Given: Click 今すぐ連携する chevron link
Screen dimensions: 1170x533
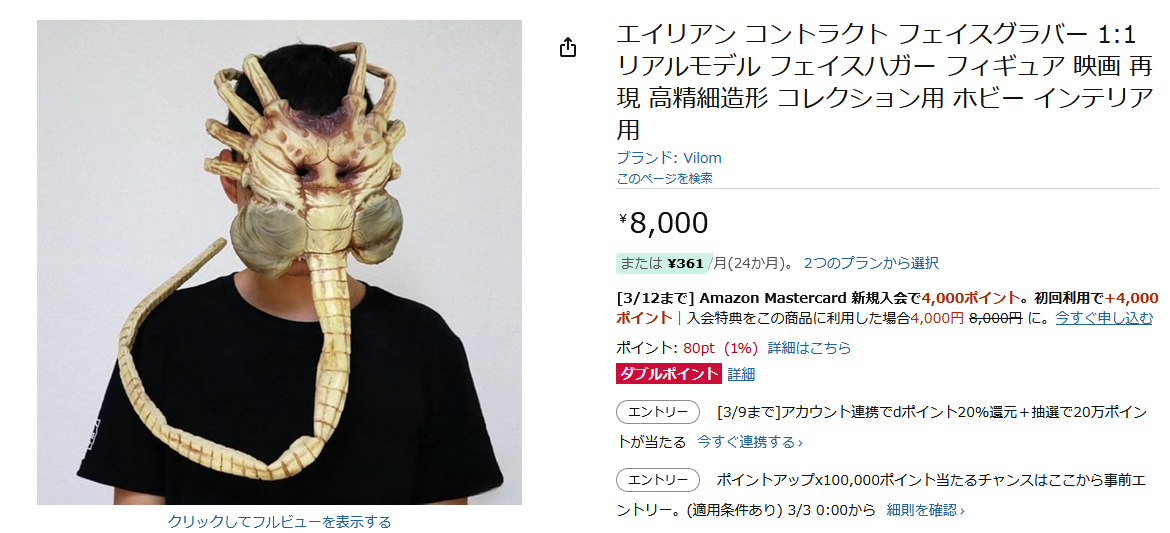Looking at the screenshot, I should [750, 442].
